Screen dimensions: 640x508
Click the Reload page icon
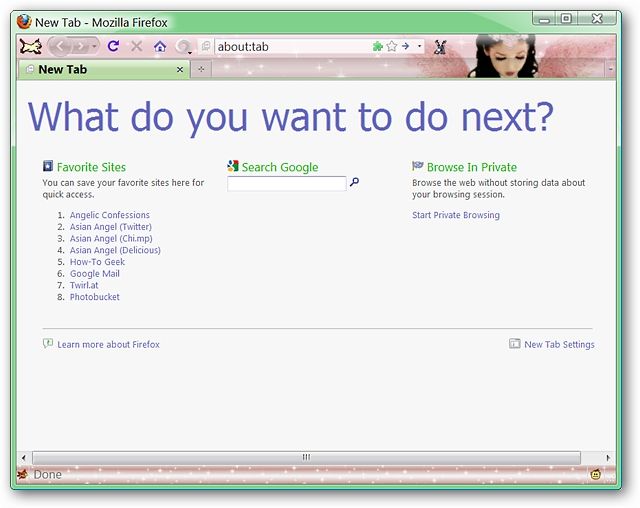coord(113,46)
